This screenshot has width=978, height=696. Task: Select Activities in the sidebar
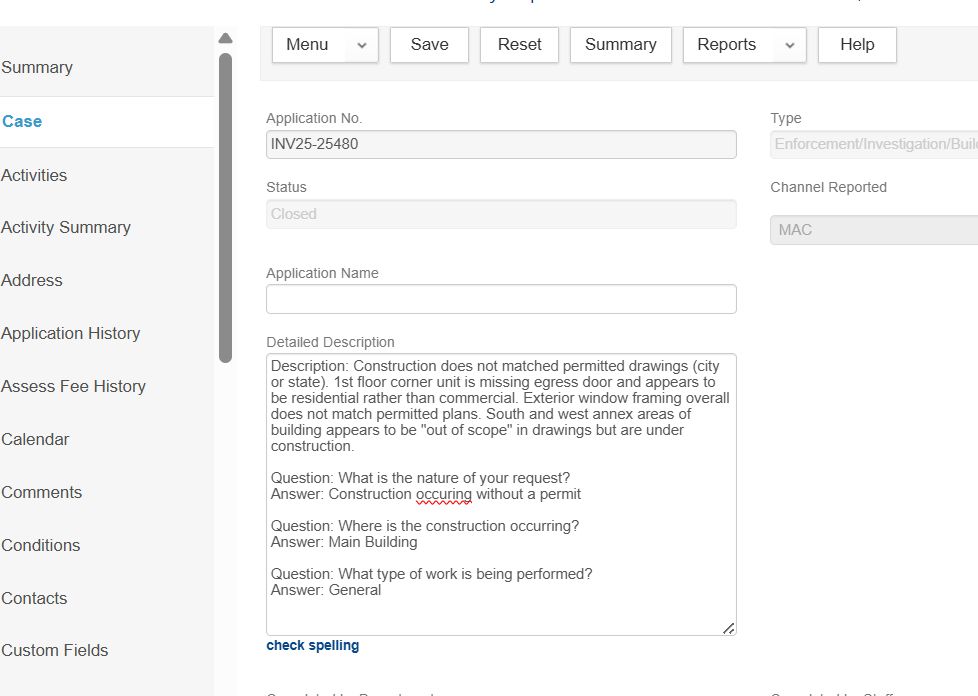[x=34, y=175]
